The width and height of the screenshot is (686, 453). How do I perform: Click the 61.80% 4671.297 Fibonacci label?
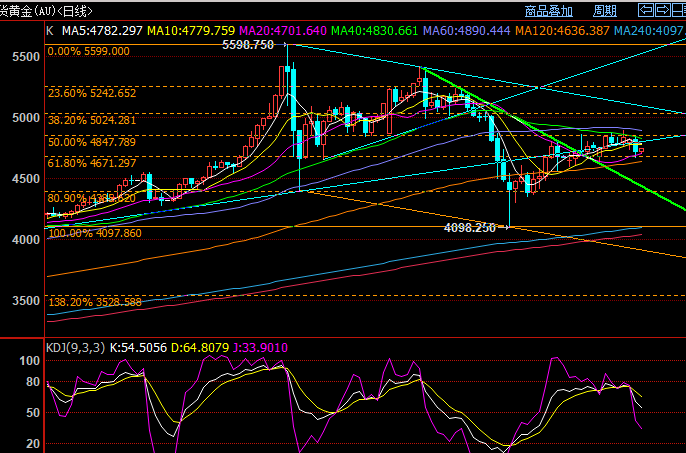click(92, 163)
